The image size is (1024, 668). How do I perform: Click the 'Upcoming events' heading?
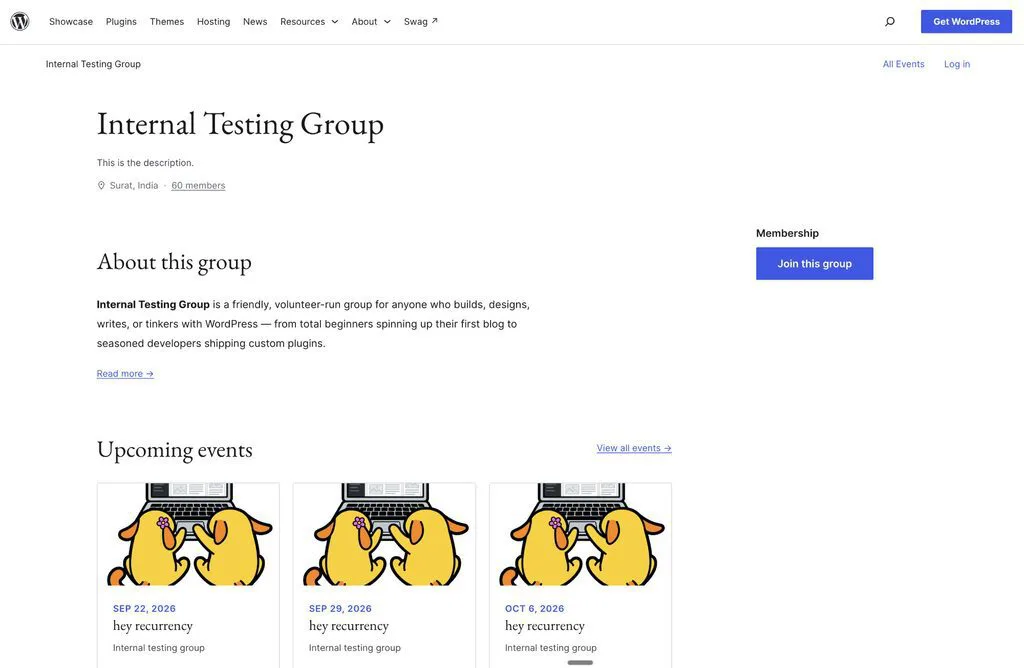pos(174,450)
